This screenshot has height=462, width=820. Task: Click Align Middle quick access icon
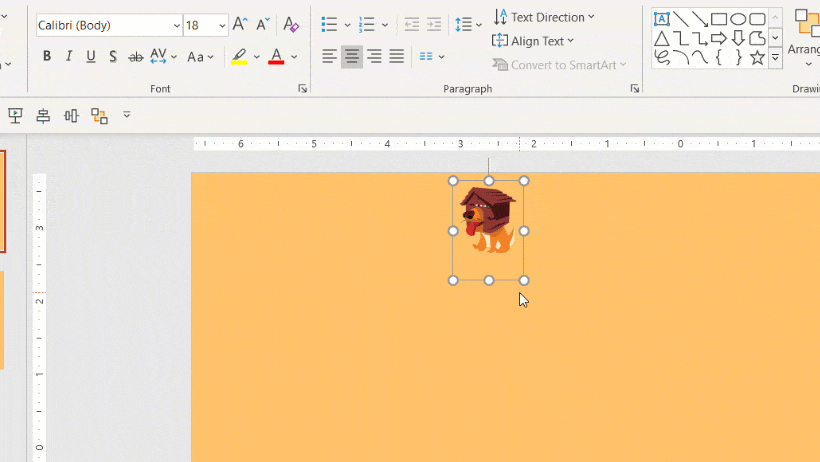(x=71, y=115)
